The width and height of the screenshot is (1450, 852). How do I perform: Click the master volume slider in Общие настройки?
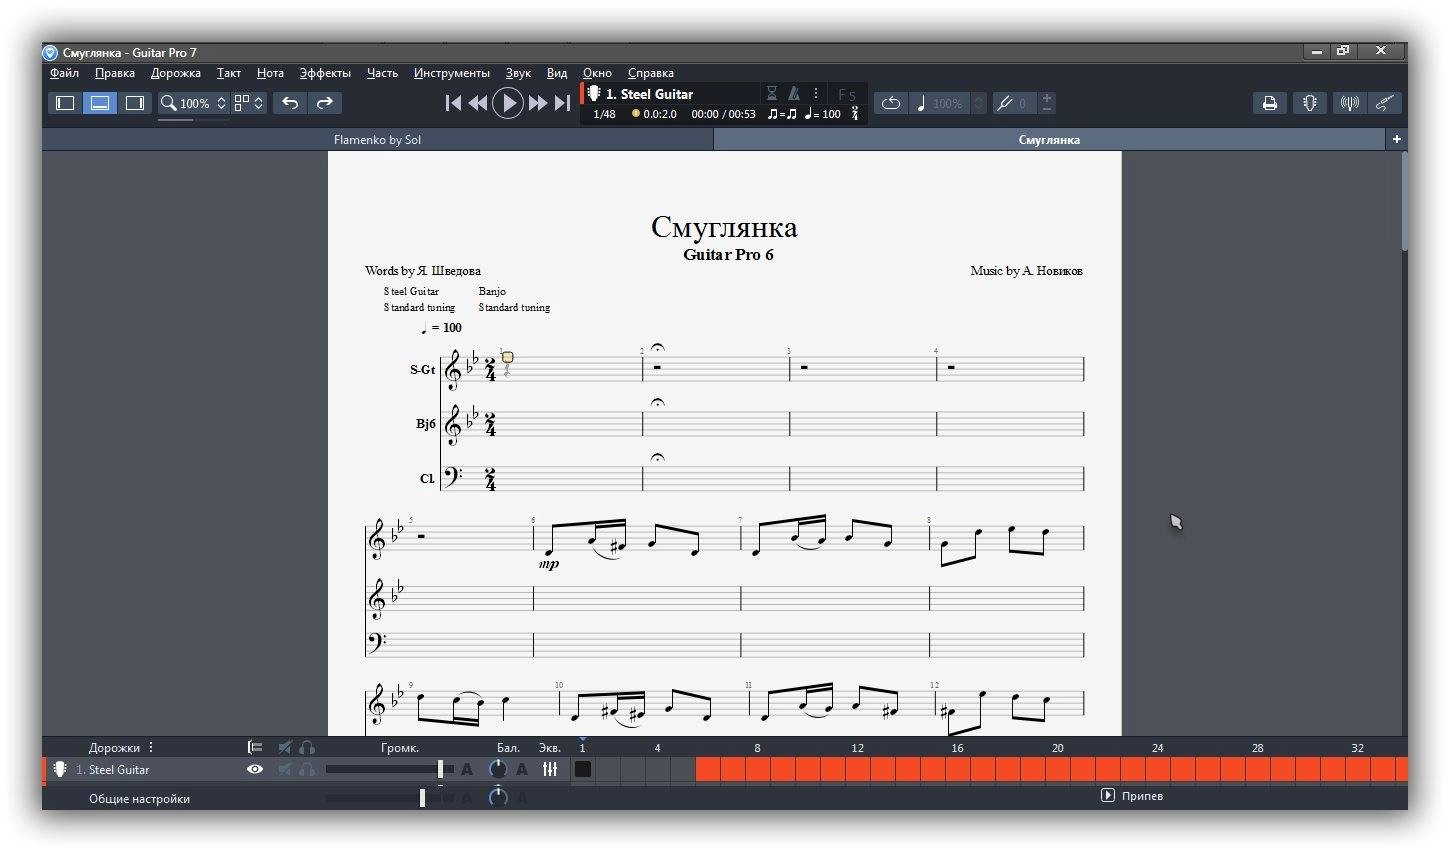[x=422, y=797]
